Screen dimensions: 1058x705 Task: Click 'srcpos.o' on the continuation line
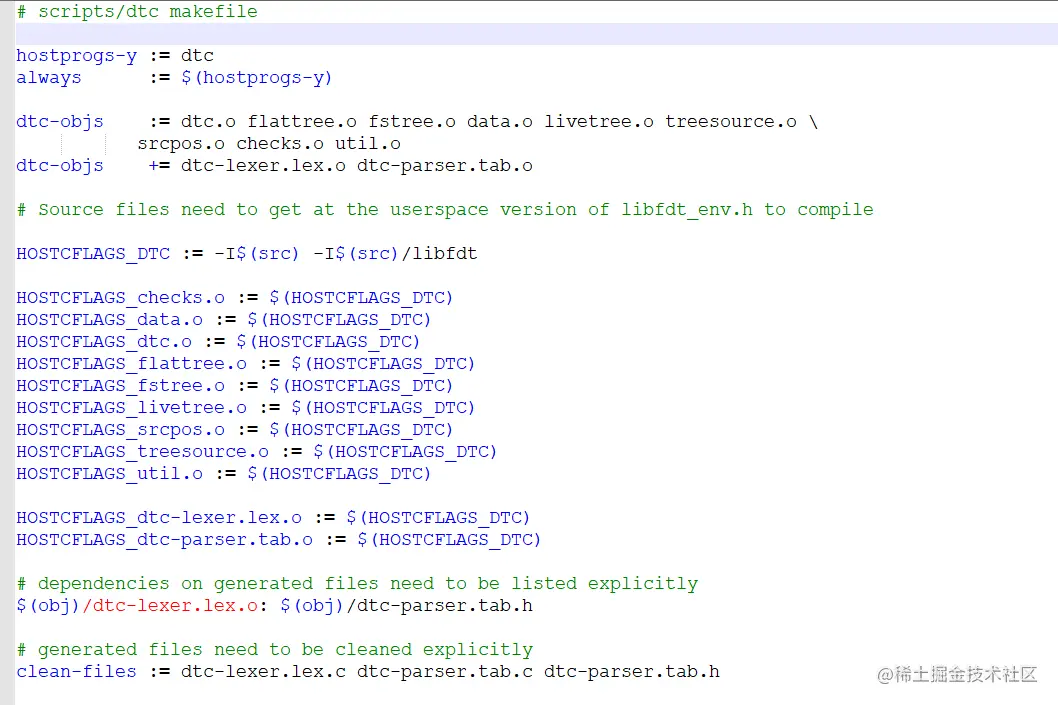[181, 144]
